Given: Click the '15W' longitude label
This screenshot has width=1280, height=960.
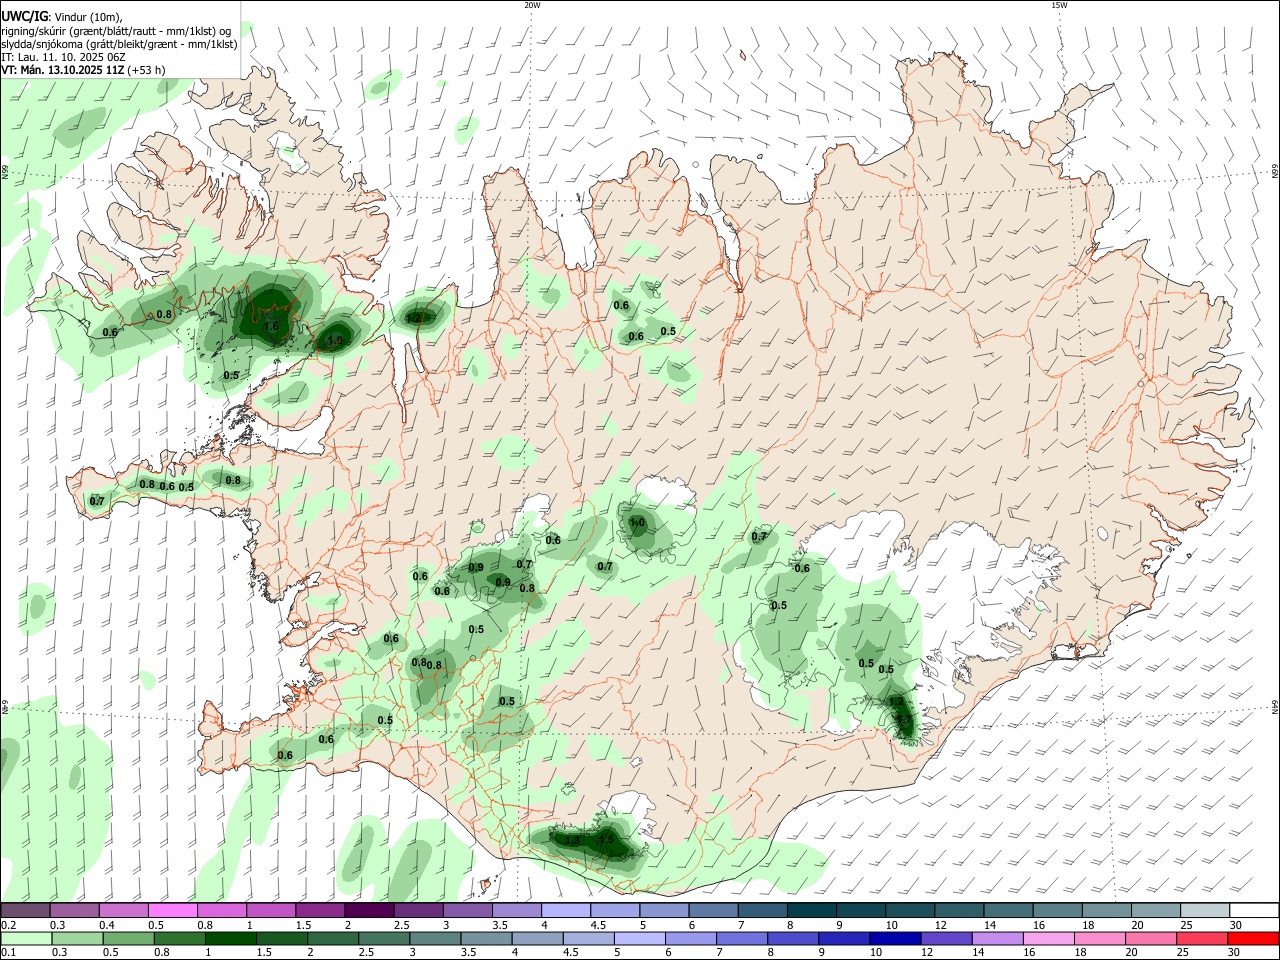Looking at the screenshot, I should pyautogui.click(x=1059, y=5).
